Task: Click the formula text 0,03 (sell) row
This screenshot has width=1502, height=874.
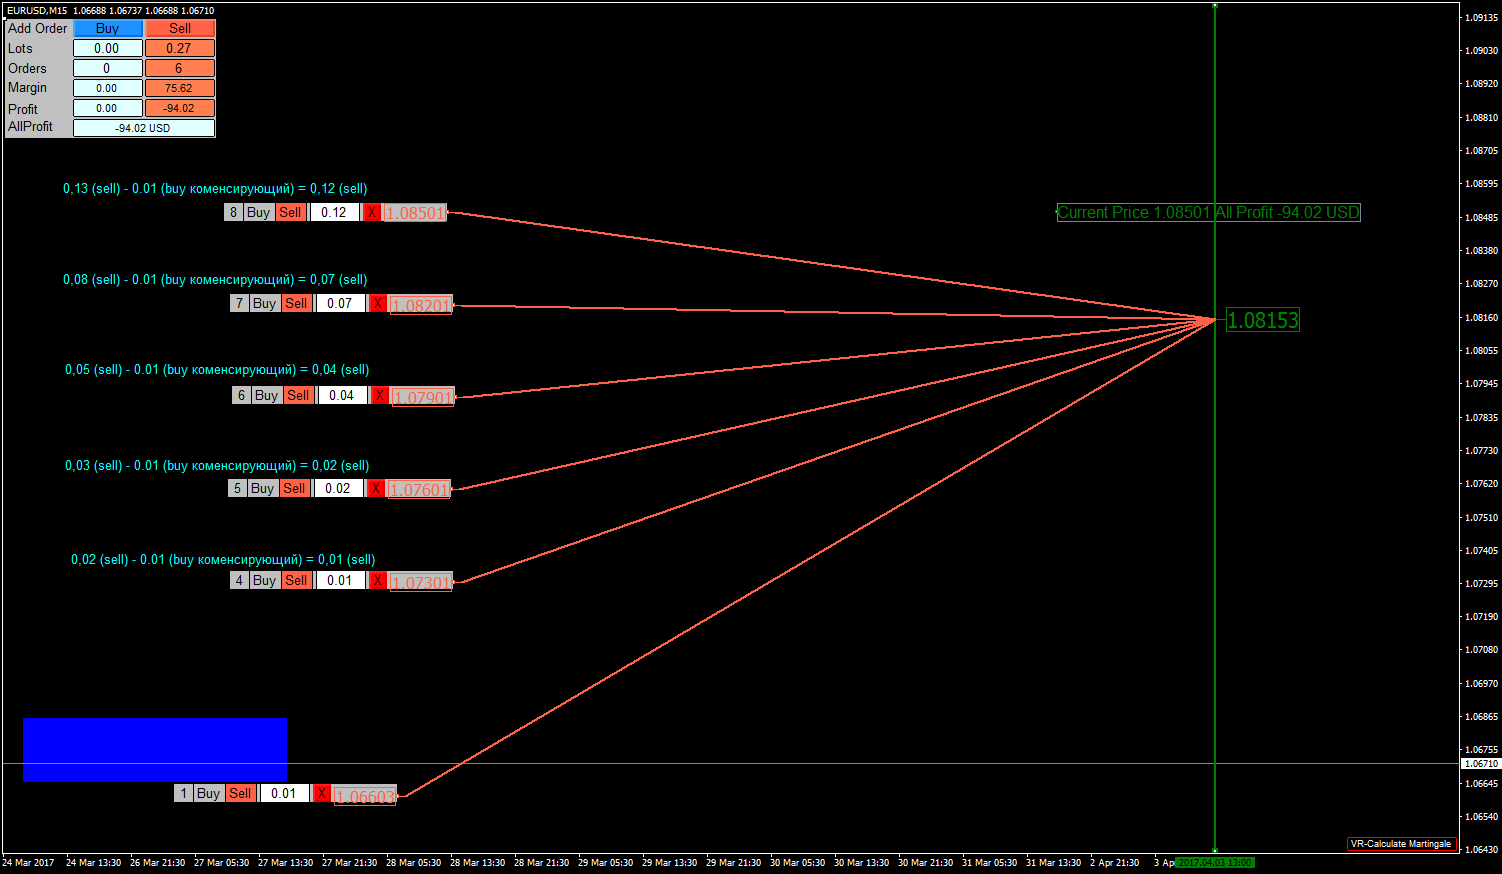Action: pos(217,465)
